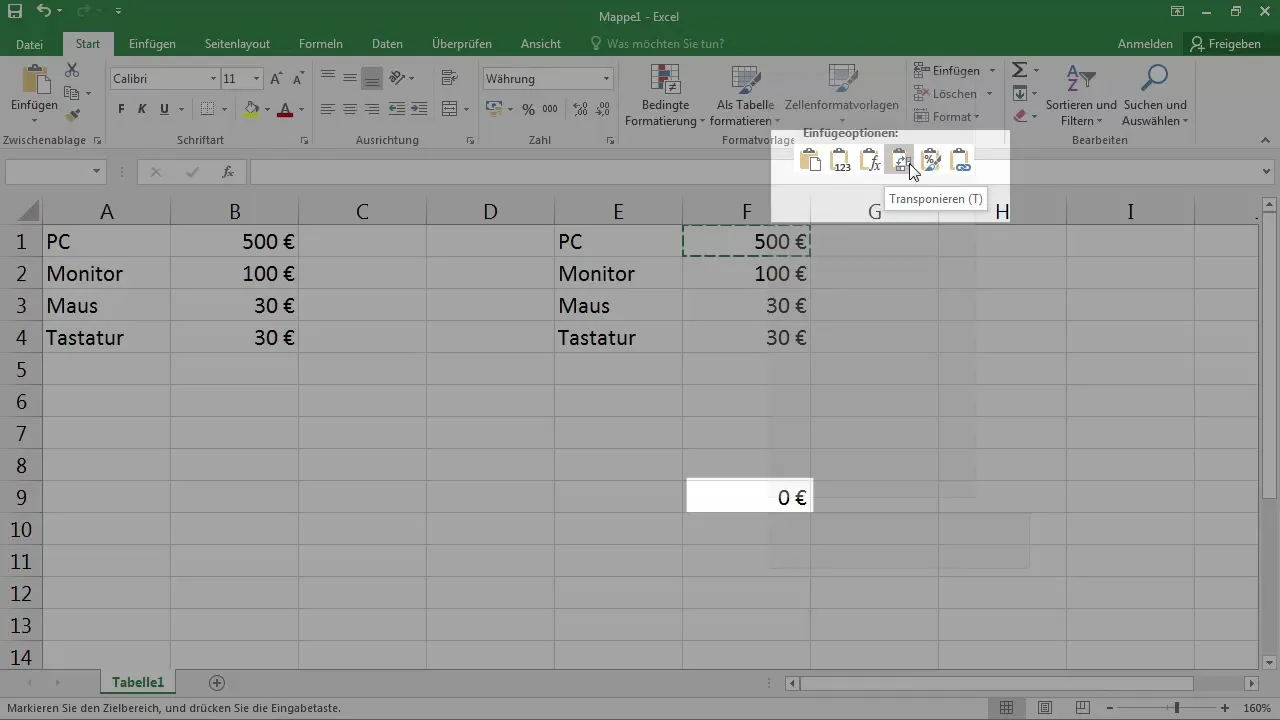Click the zoom slider handle
1280x720 pixels.
(x=1176, y=707)
